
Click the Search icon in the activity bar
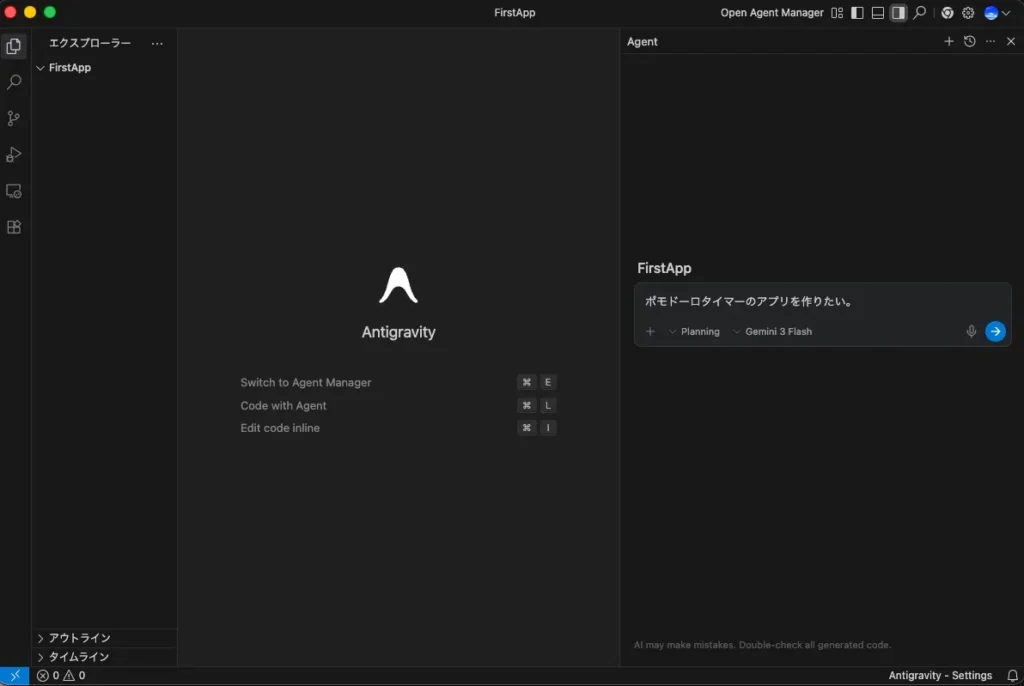pos(14,82)
